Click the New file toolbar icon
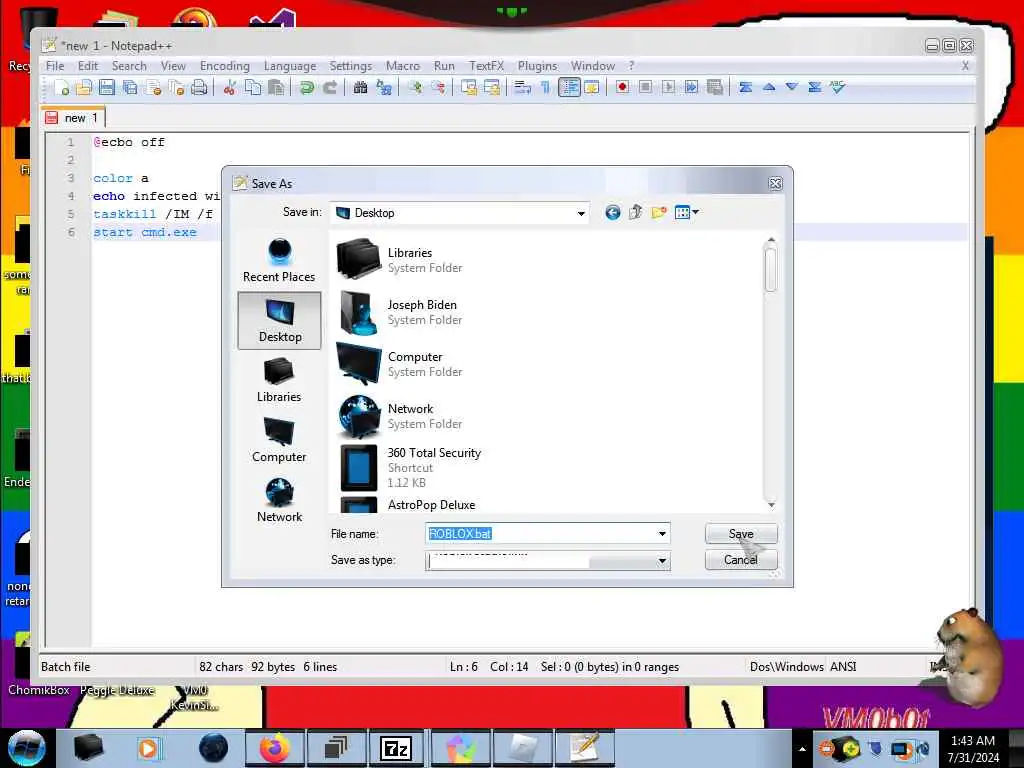Screen dimensions: 1024x768 tap(61, 88)
